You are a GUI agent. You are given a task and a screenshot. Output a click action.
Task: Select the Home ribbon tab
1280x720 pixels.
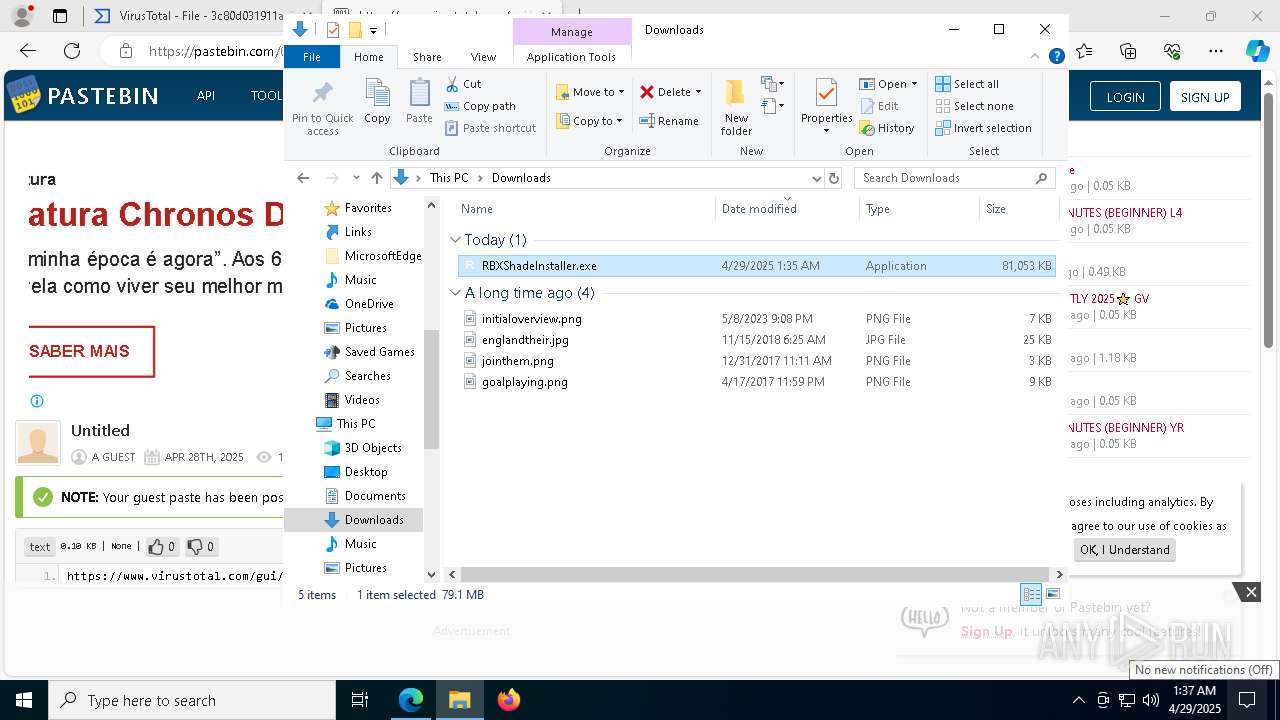(368, 57)
